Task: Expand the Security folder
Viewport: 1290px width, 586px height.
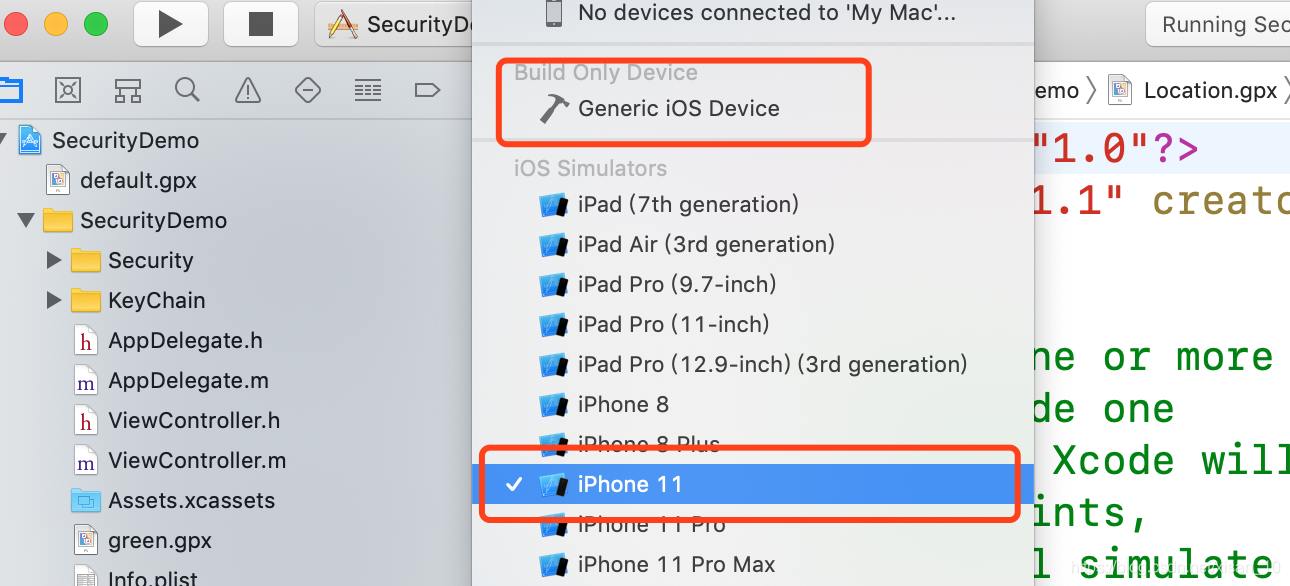Action: click(54, 260)
